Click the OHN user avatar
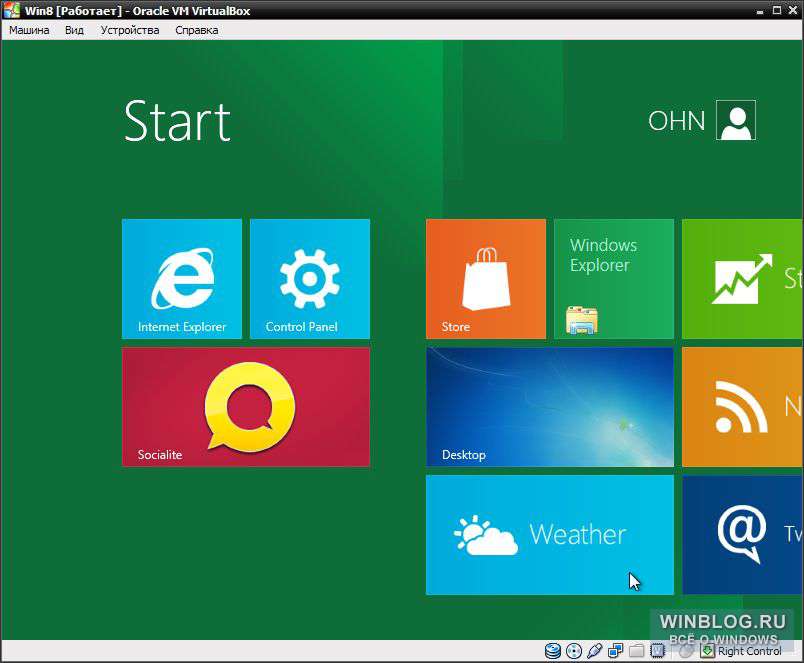Viewport: 804px width, 663px height. coord(736,120)
